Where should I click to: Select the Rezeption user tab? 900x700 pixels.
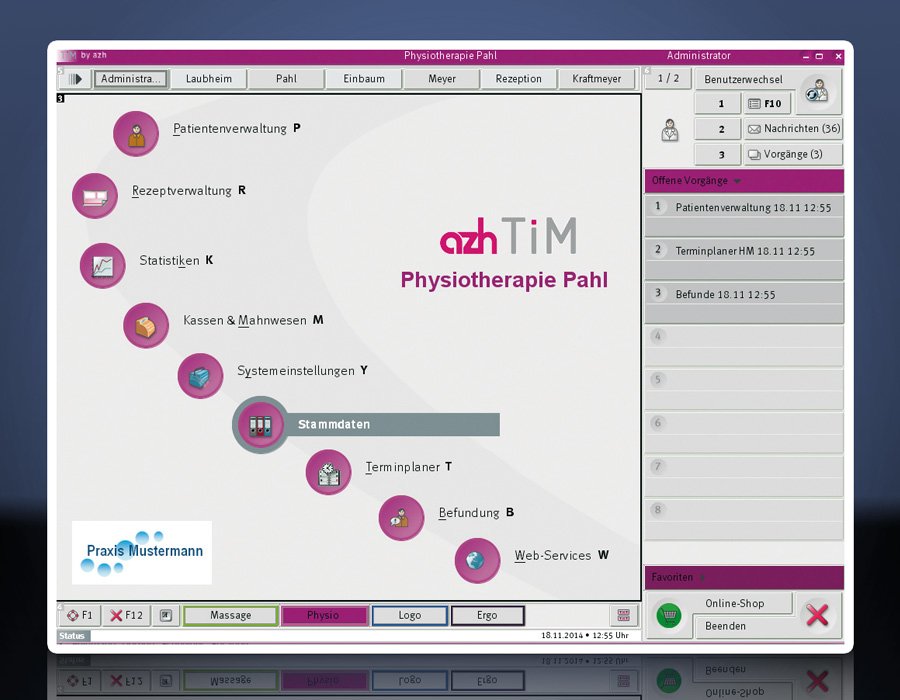[x=518, y=79]
